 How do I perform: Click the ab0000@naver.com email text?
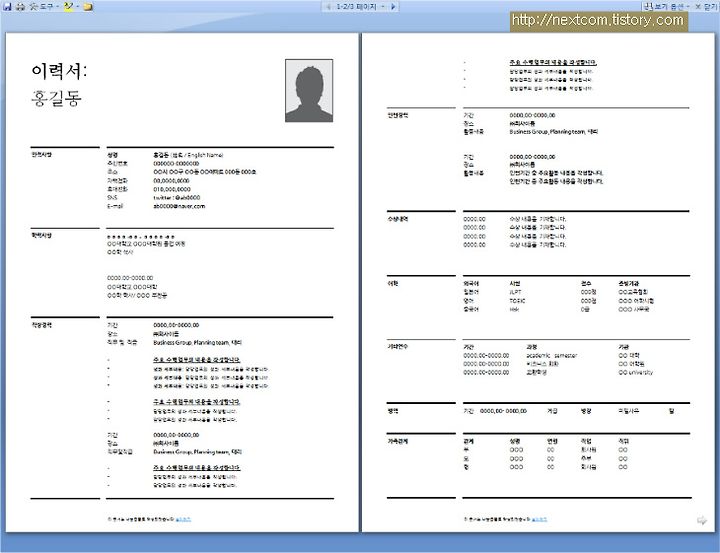click(x=179, y=206)
